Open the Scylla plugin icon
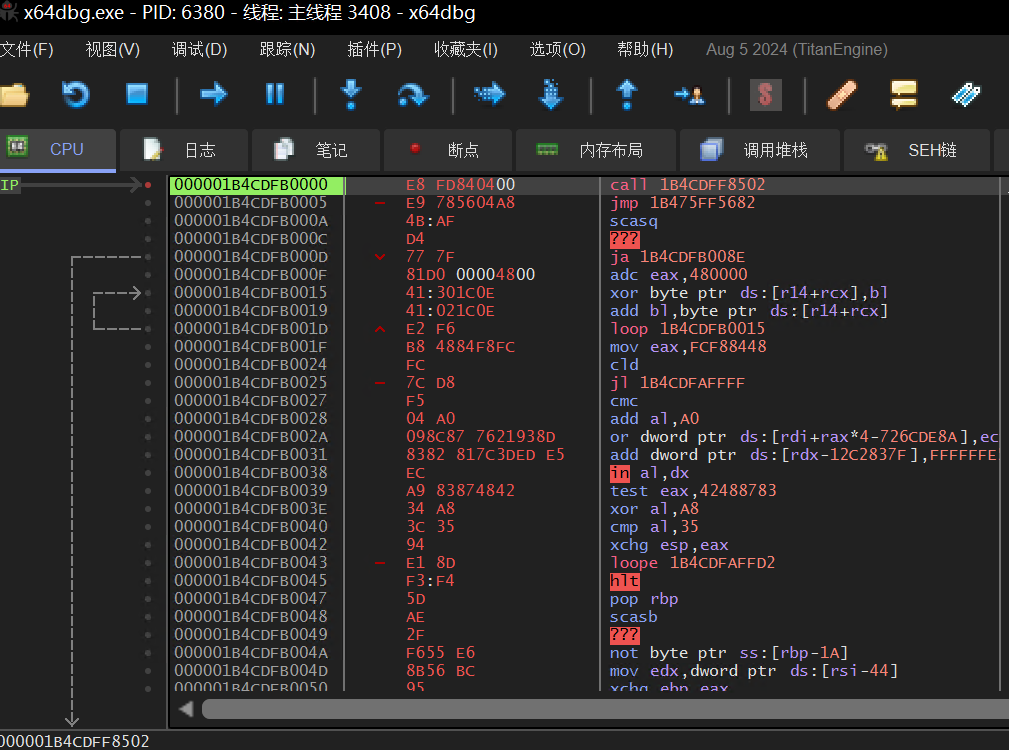 pyautogui.click(x=766, y=95)
